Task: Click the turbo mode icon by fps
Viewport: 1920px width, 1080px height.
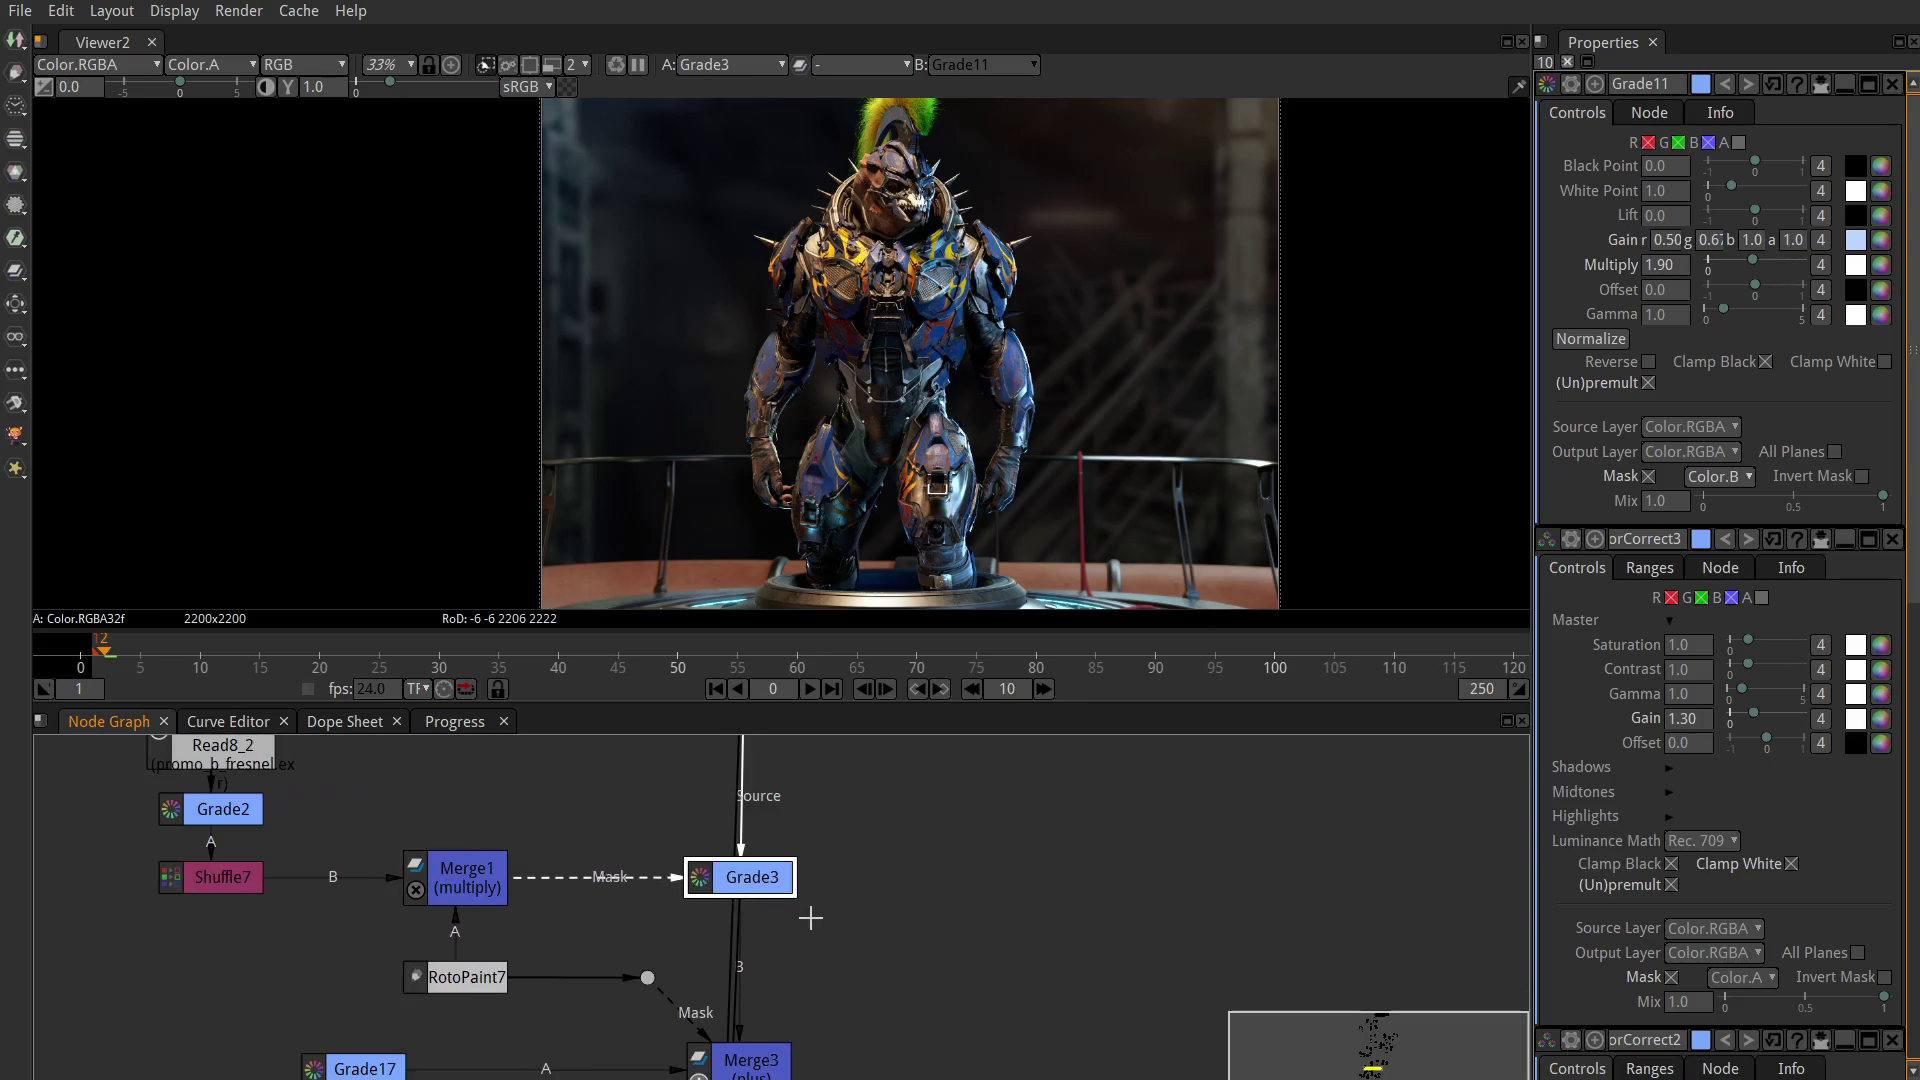Action: coord(444,689)
